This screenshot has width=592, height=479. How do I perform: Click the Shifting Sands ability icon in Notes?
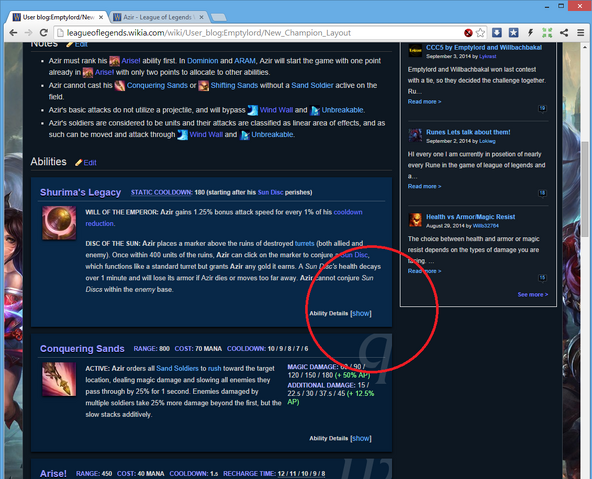point(204,85)
